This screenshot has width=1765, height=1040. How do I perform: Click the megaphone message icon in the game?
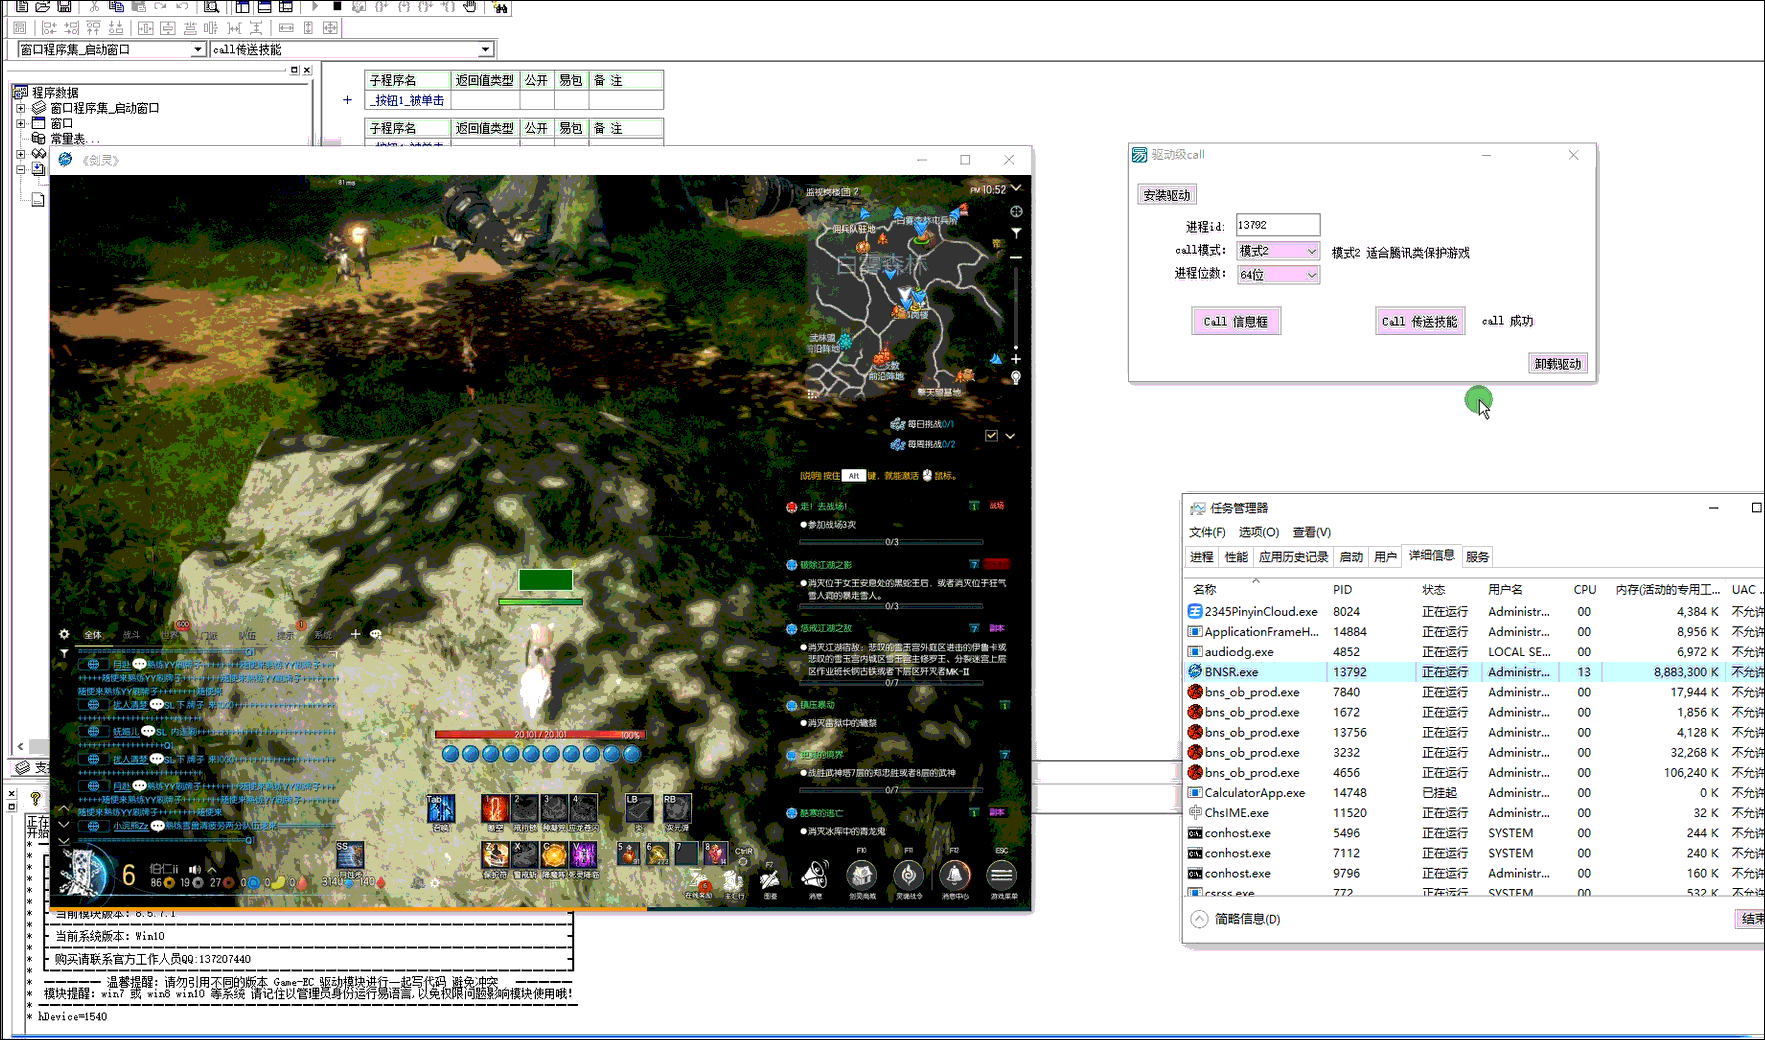(x=815, y=876)
